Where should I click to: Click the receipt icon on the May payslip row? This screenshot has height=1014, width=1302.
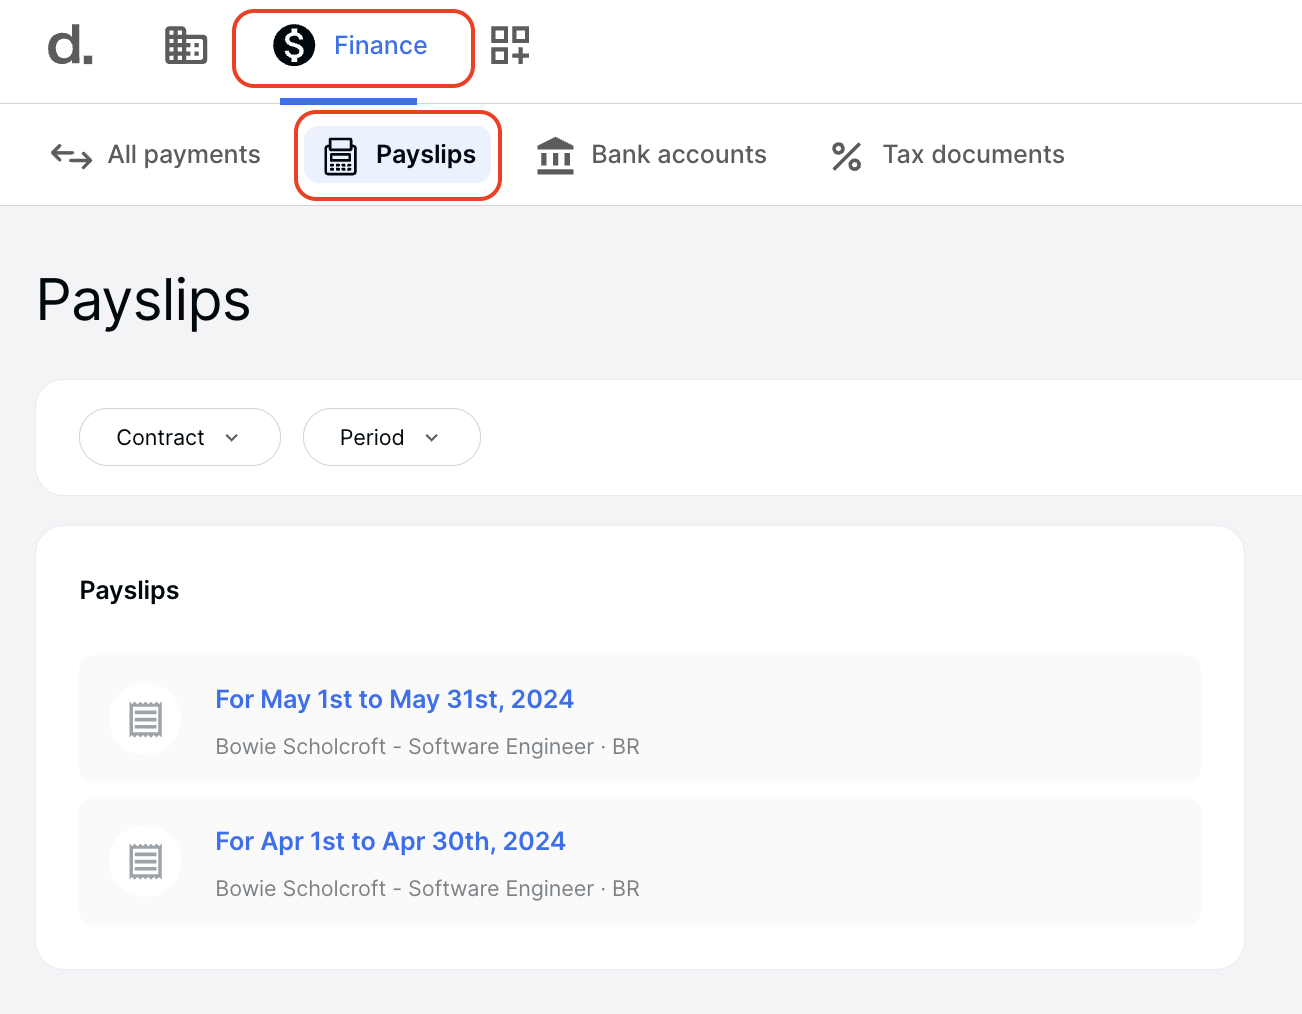click(144, 718)
